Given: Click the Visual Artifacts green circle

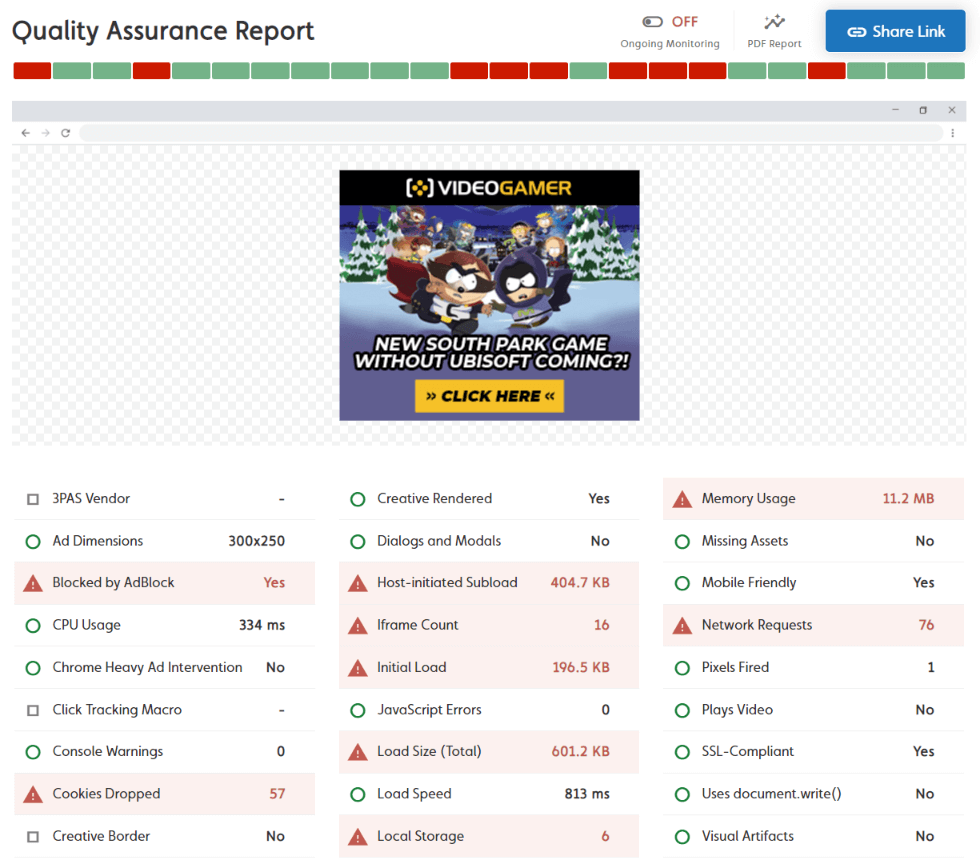Looking at the screenshot, I should pos(682,836).
